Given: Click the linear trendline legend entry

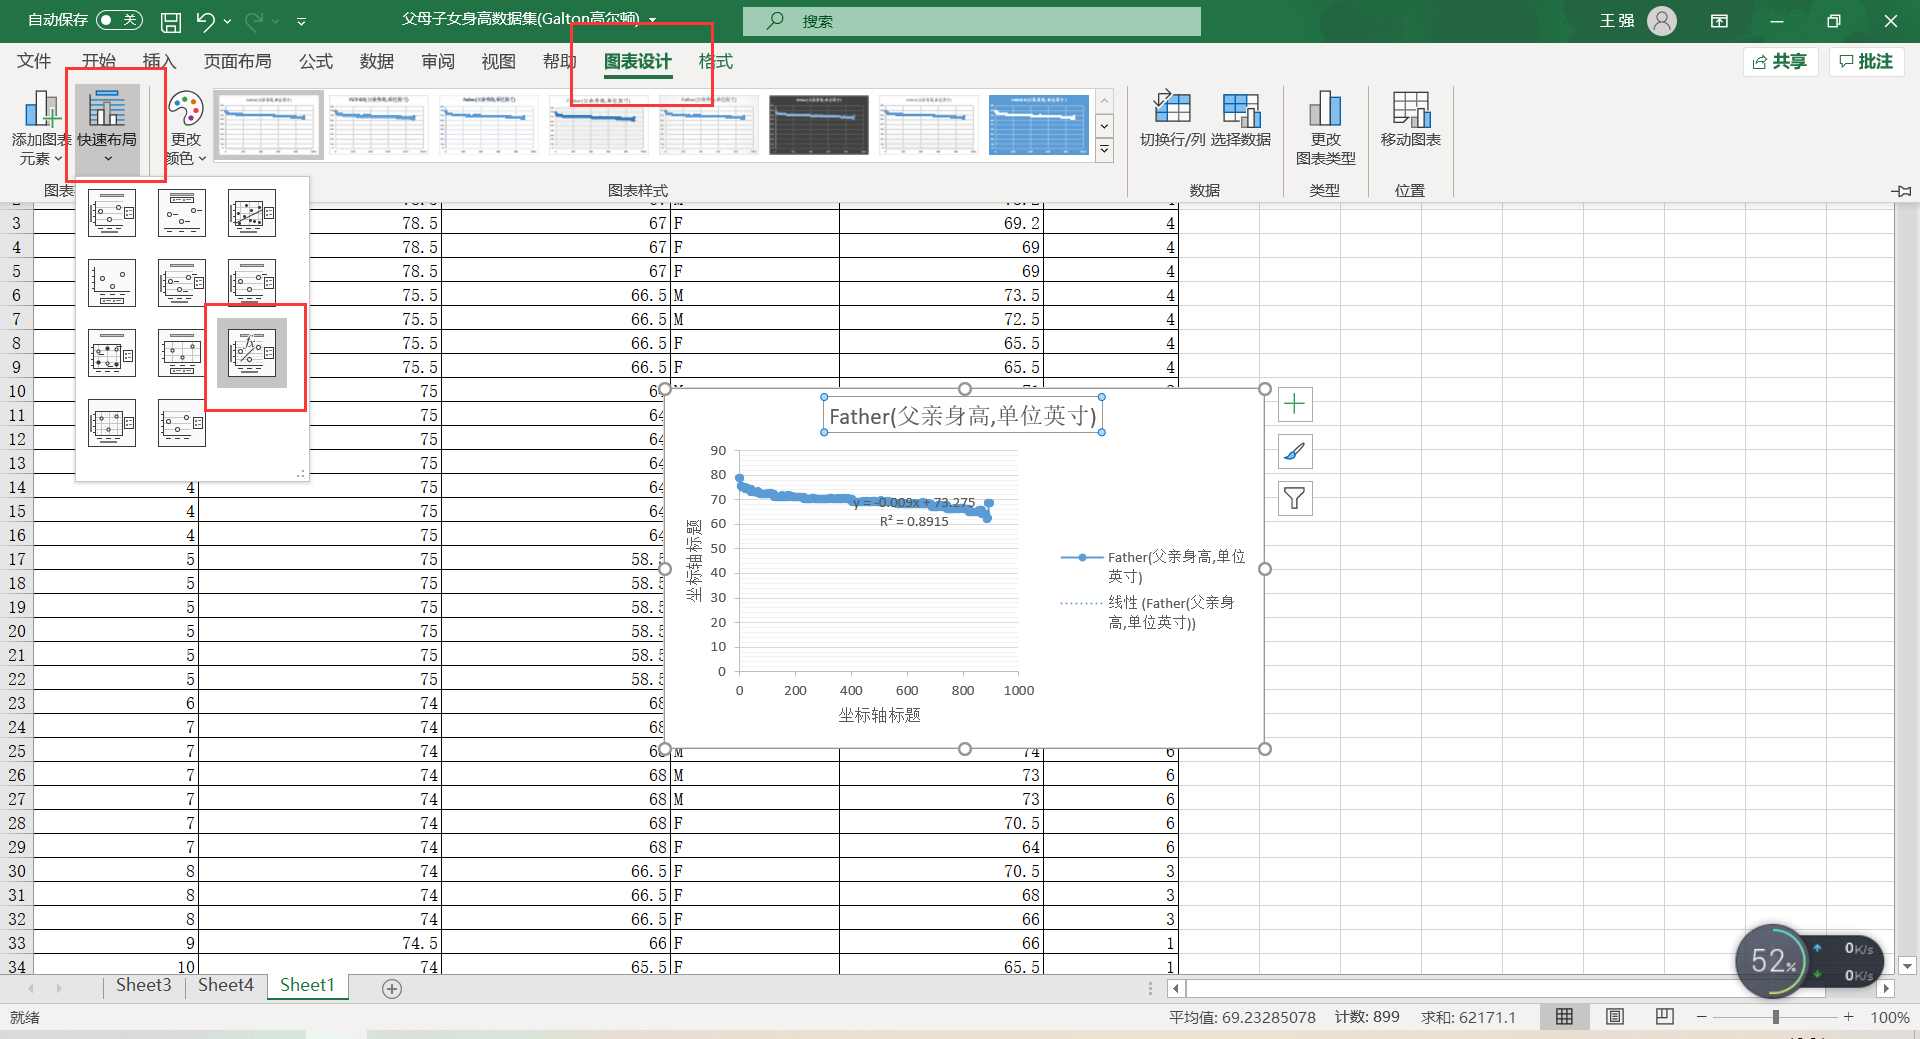Looking at the screenshot, I should [x=1147, y=612].
